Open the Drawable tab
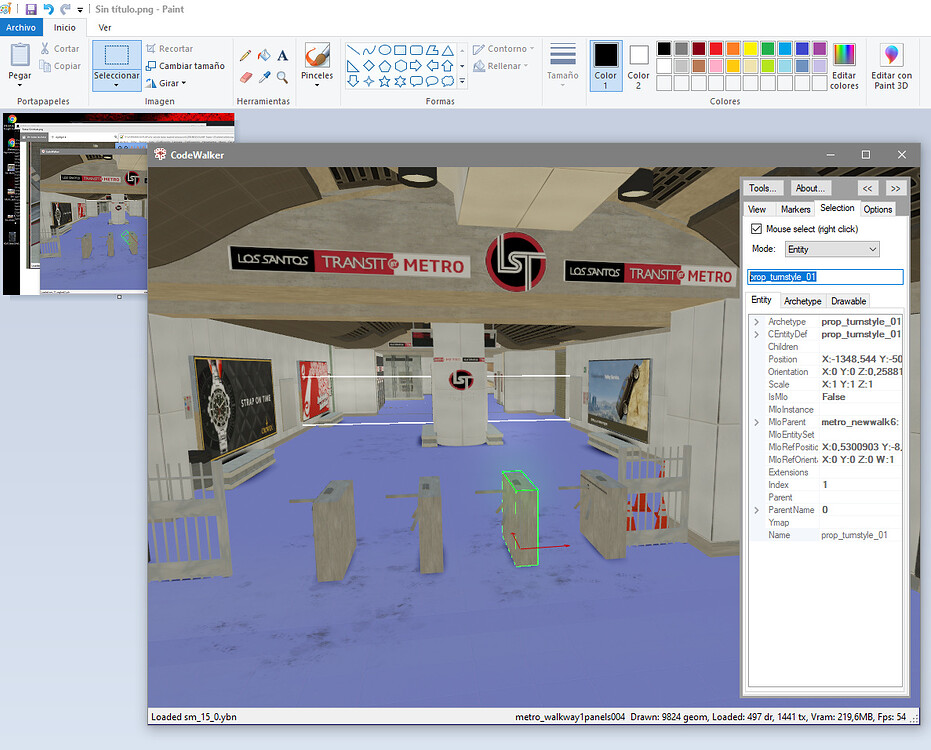Screen dimensions: 931x750 848,301
